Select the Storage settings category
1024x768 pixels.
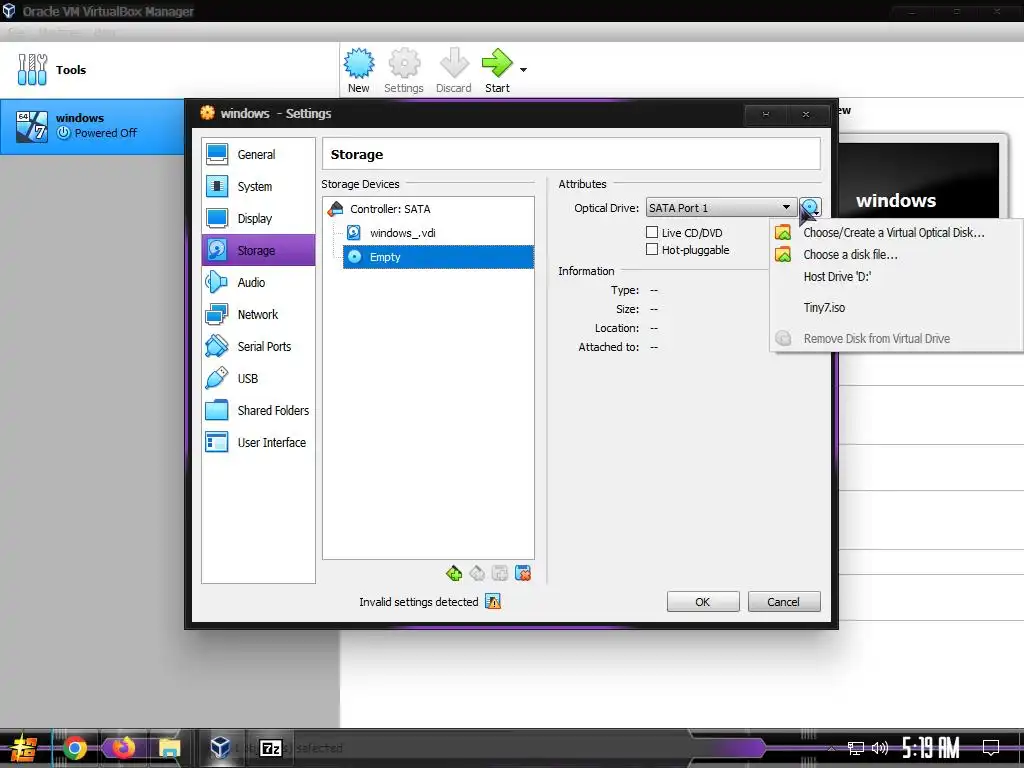(x=258, y=250)
